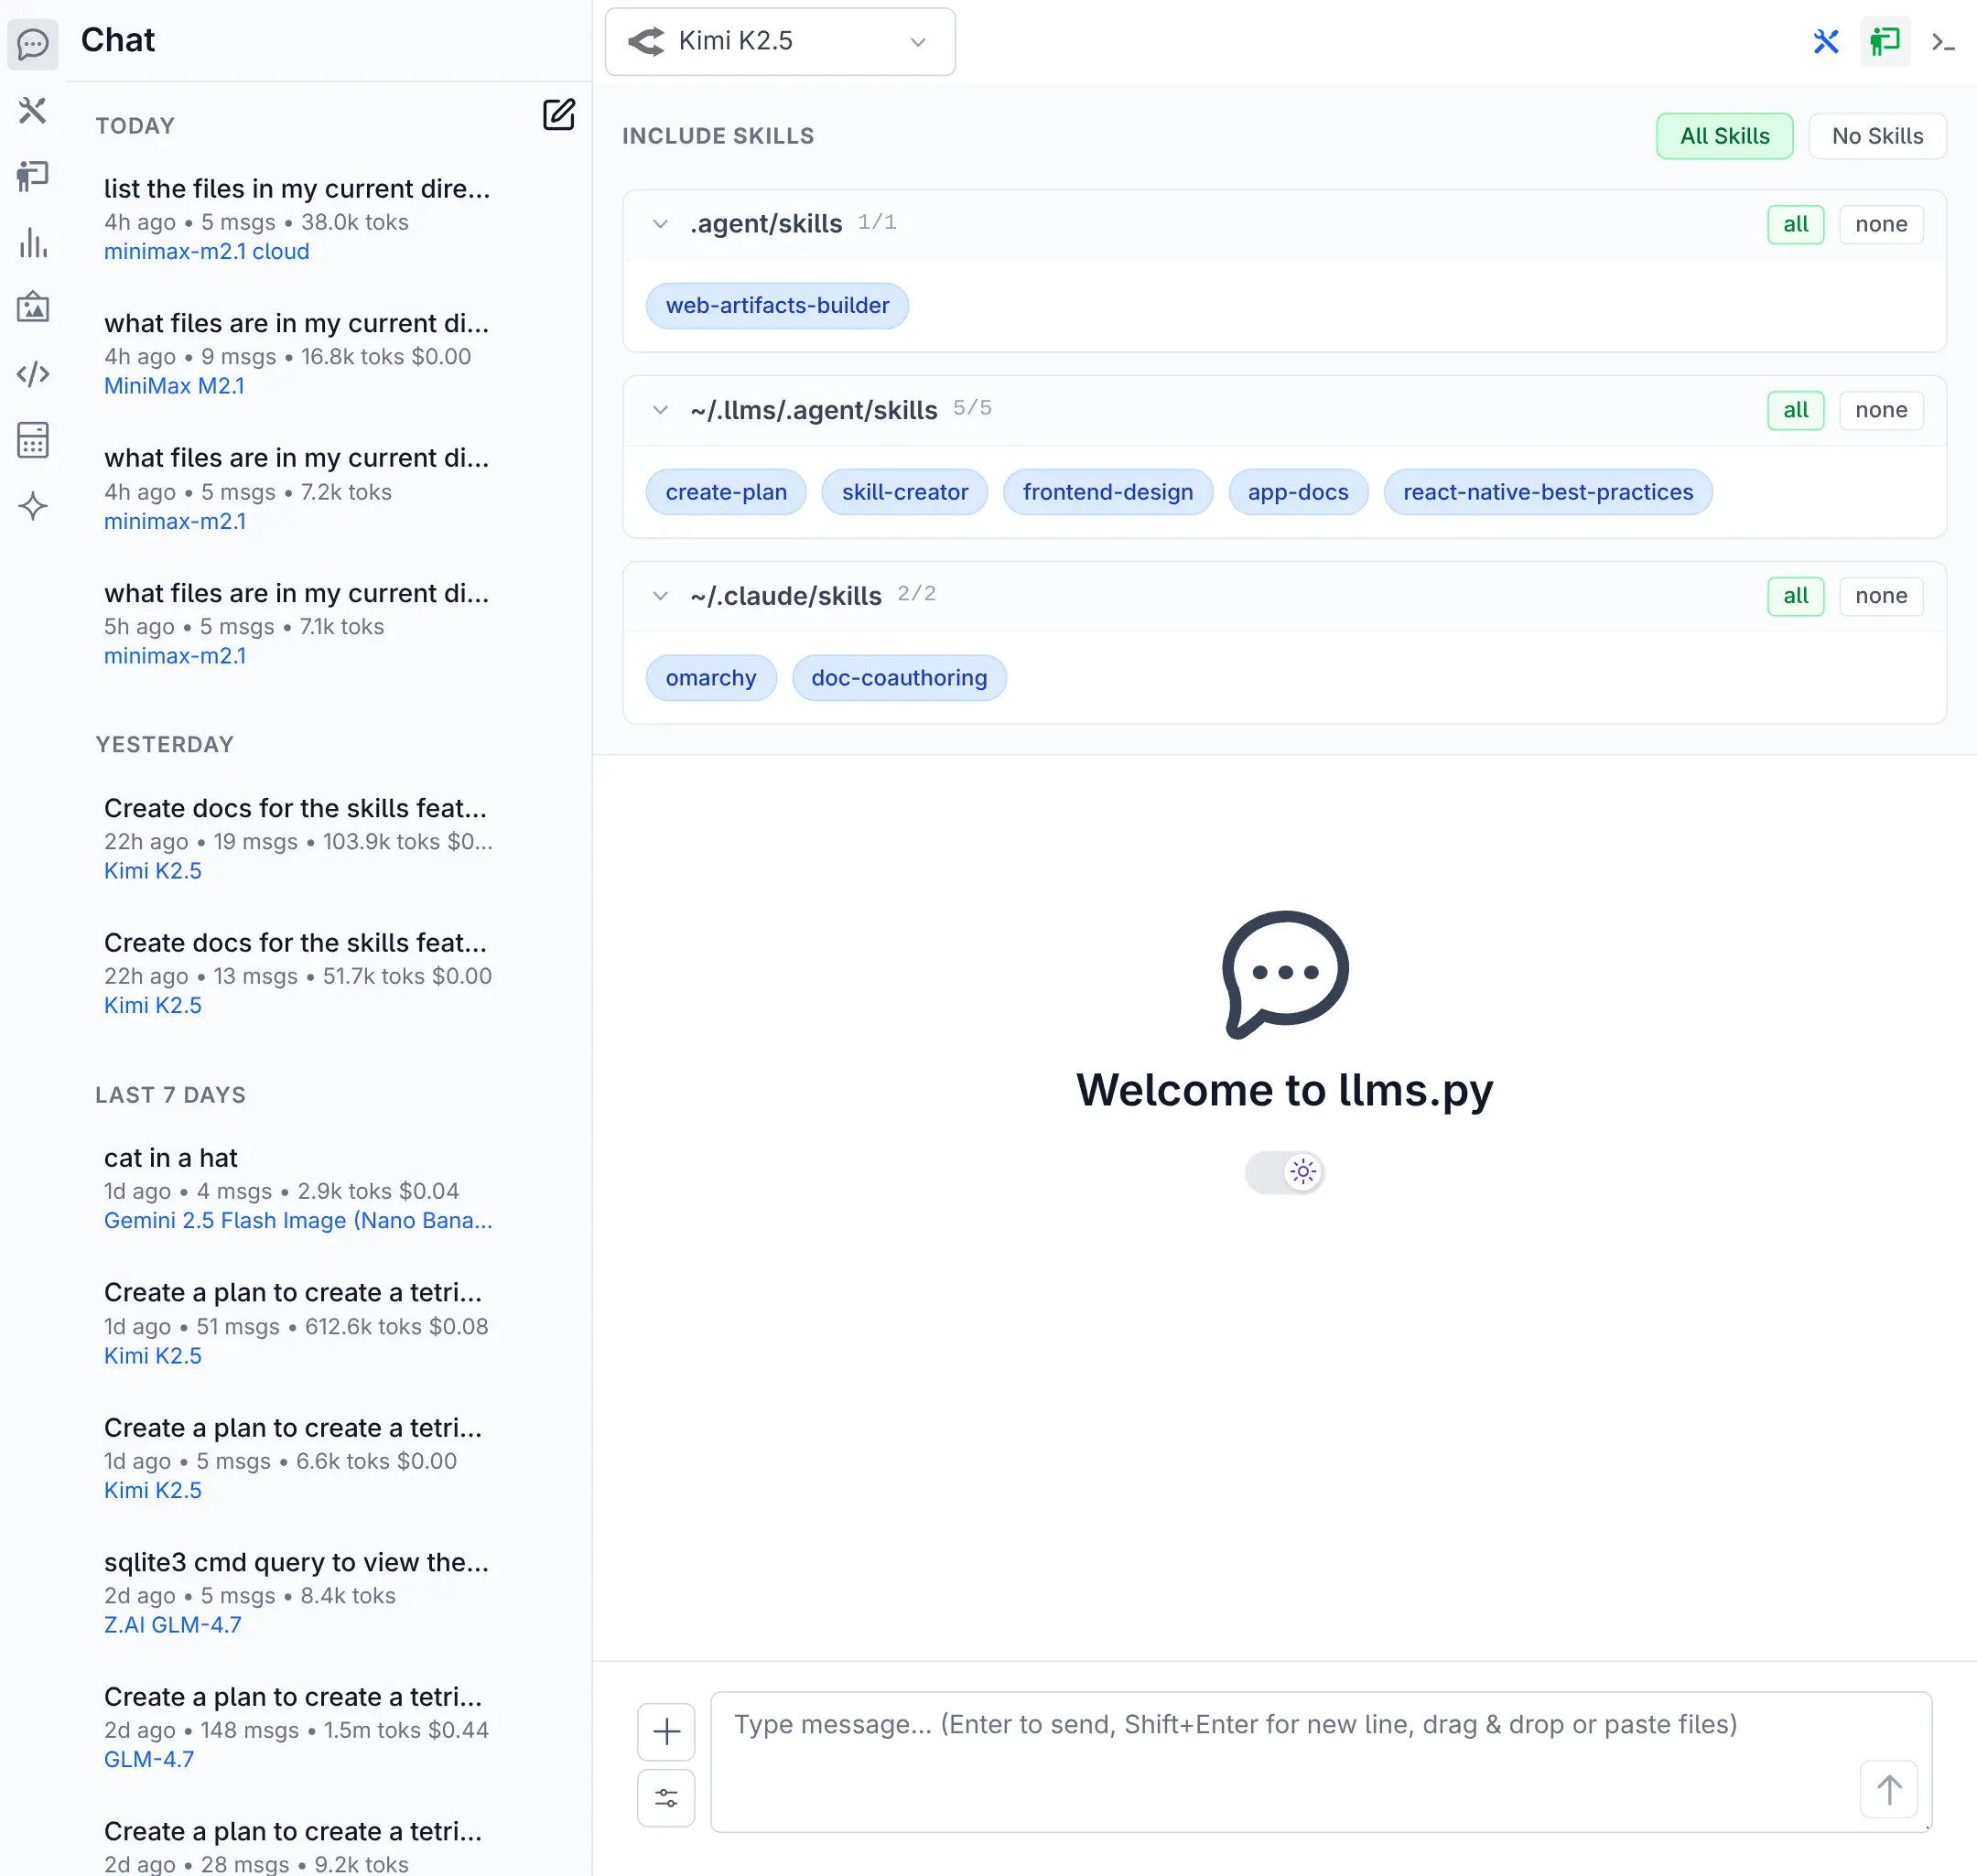Open the calculator sidebar icon
1977x1876 pixels.
pyautogui.click(x=33, y=440)
